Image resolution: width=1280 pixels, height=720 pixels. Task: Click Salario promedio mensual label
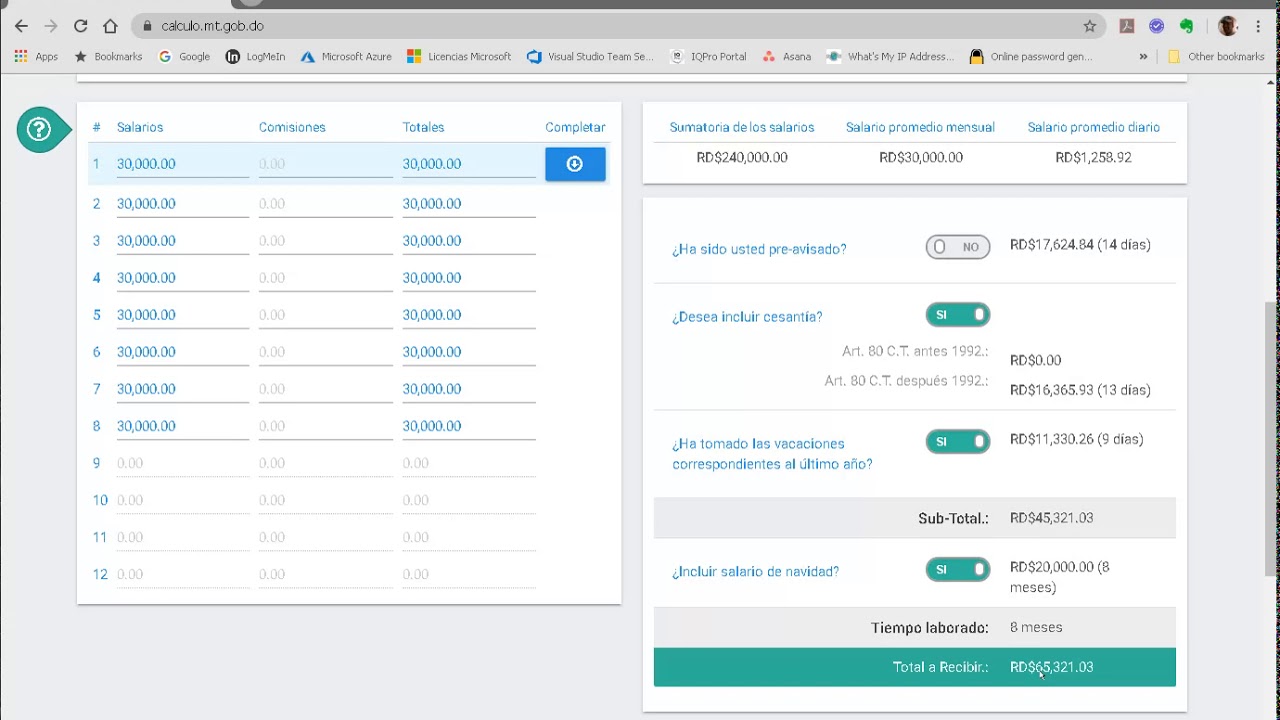click(920, 127)
